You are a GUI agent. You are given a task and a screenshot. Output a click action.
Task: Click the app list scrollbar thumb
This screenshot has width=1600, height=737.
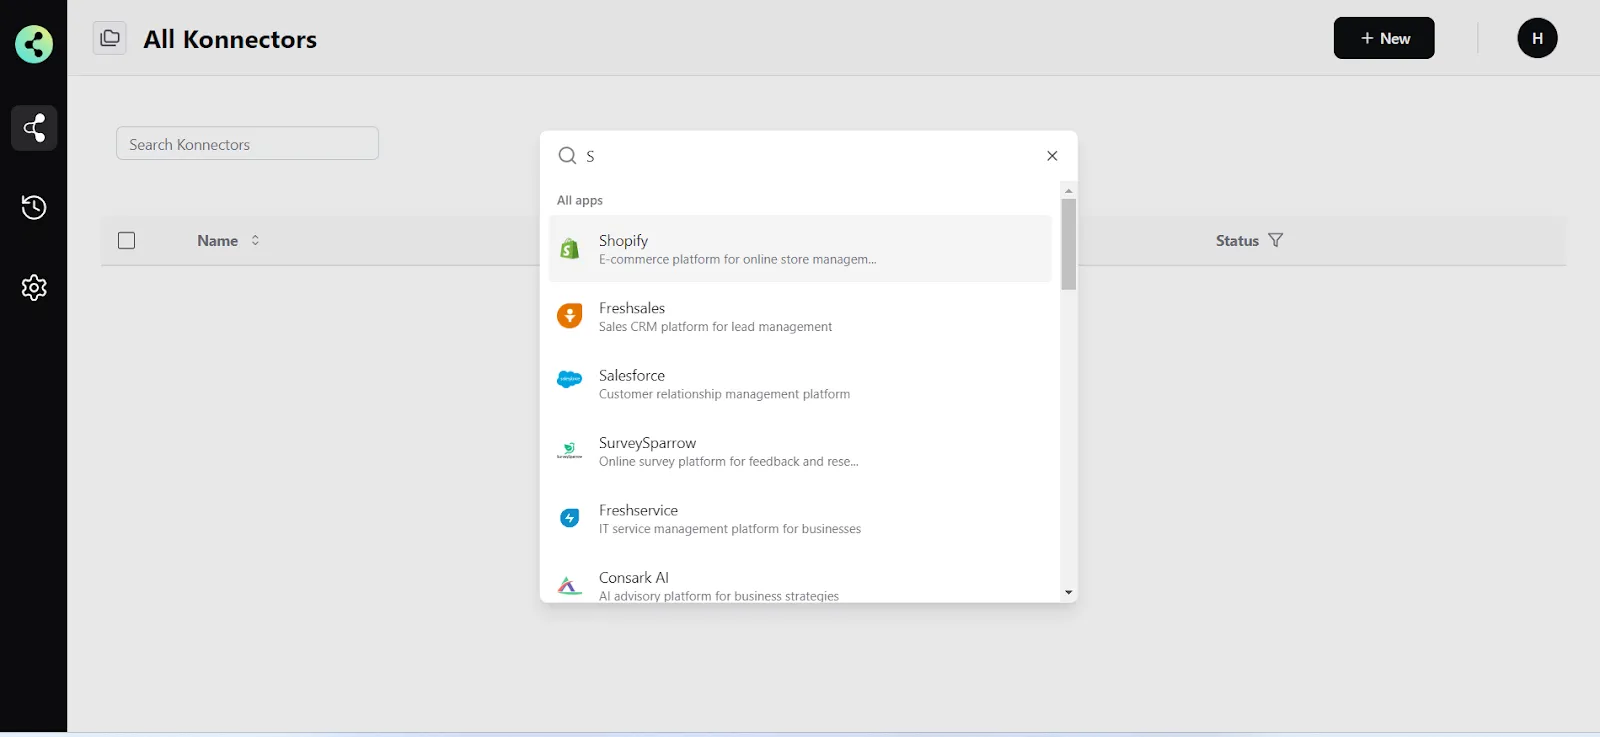pos(1069,244)
